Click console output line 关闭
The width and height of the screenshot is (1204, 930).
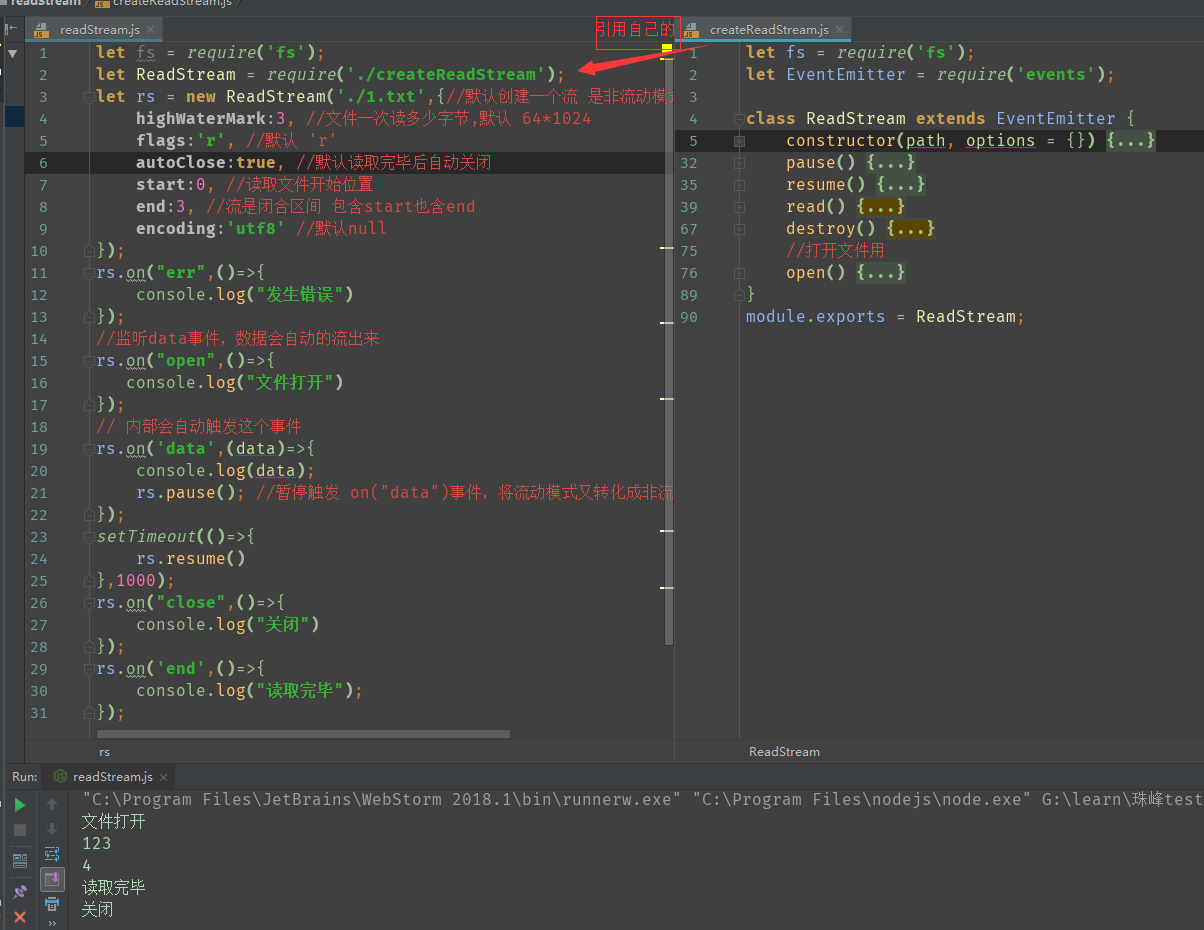point(97,910)
